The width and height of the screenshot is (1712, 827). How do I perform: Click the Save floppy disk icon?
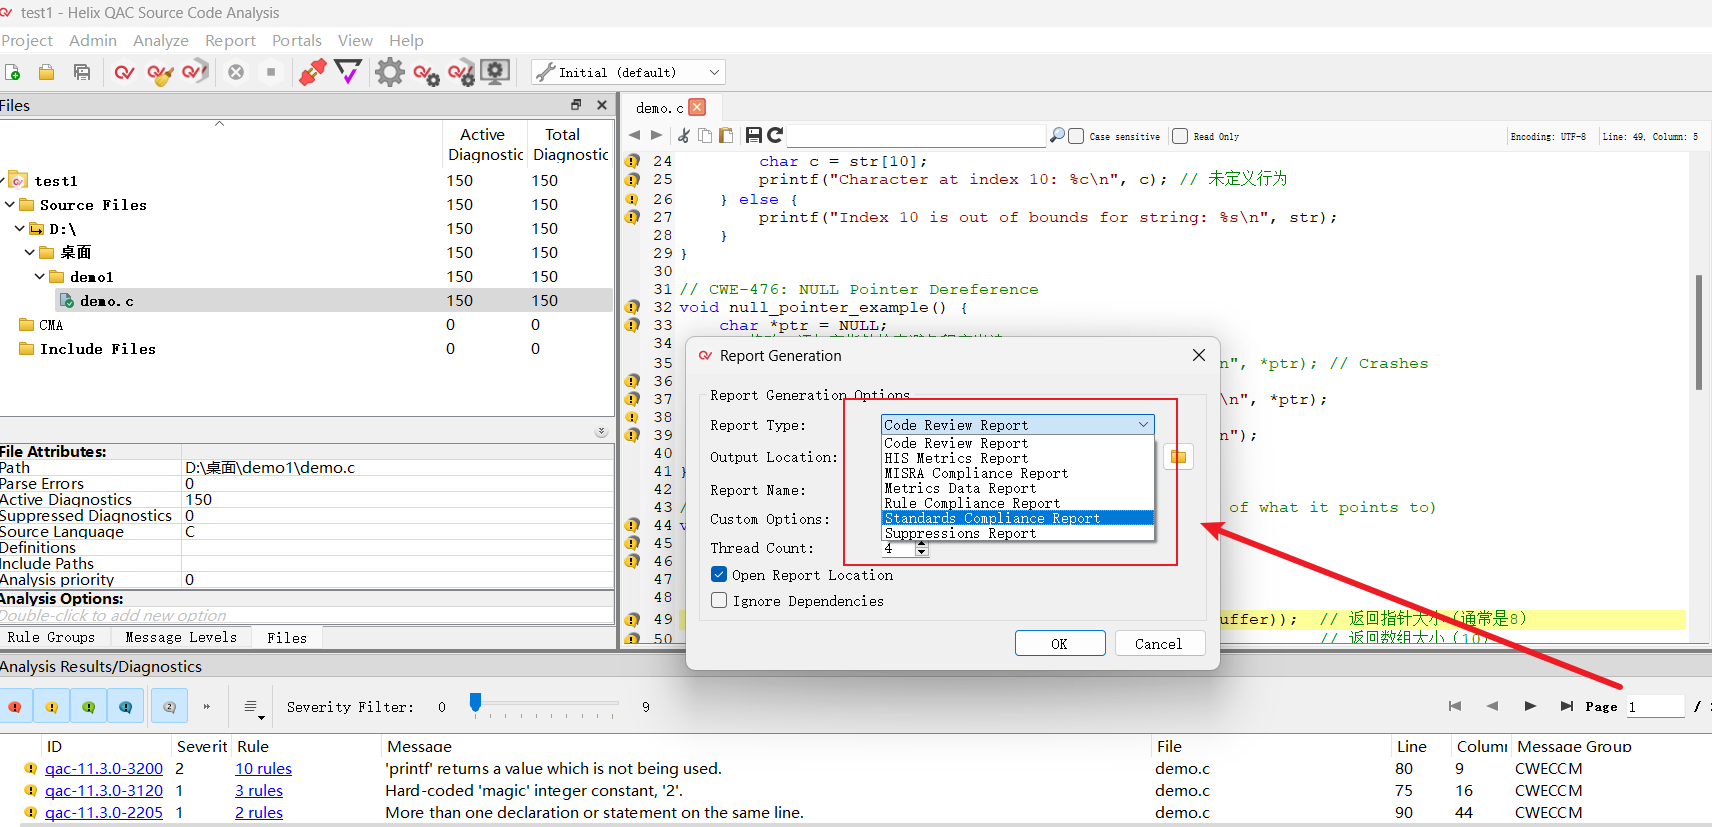click(x=754, y=135)
